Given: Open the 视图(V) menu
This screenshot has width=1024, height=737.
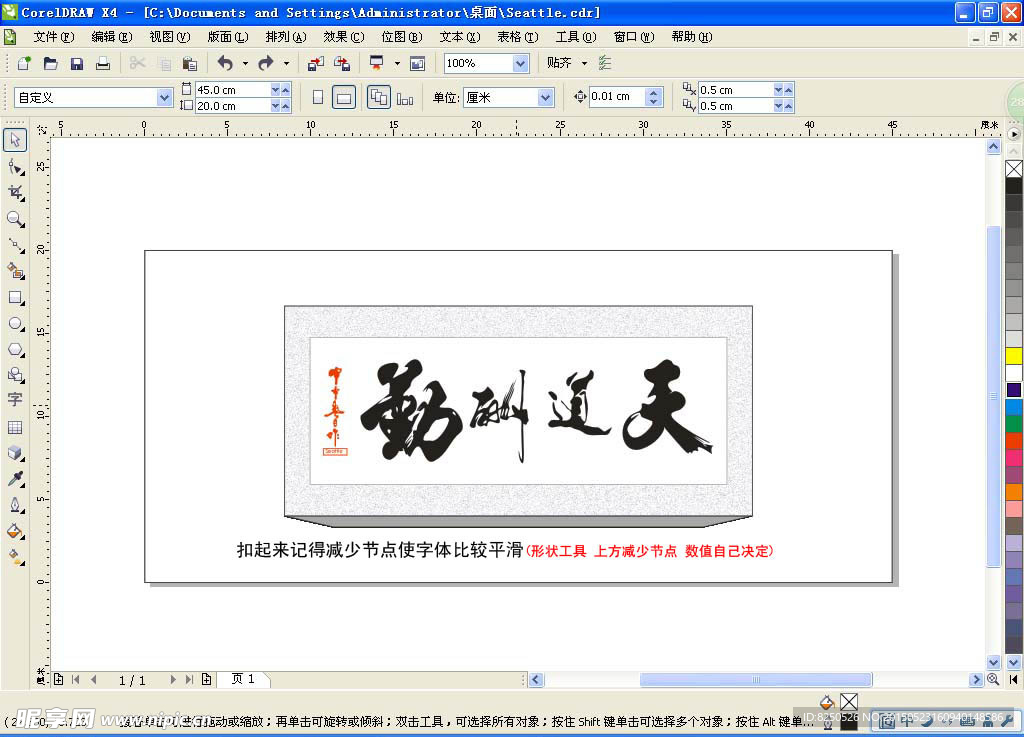Looking at the screenshot, I should tap(170, 37).
